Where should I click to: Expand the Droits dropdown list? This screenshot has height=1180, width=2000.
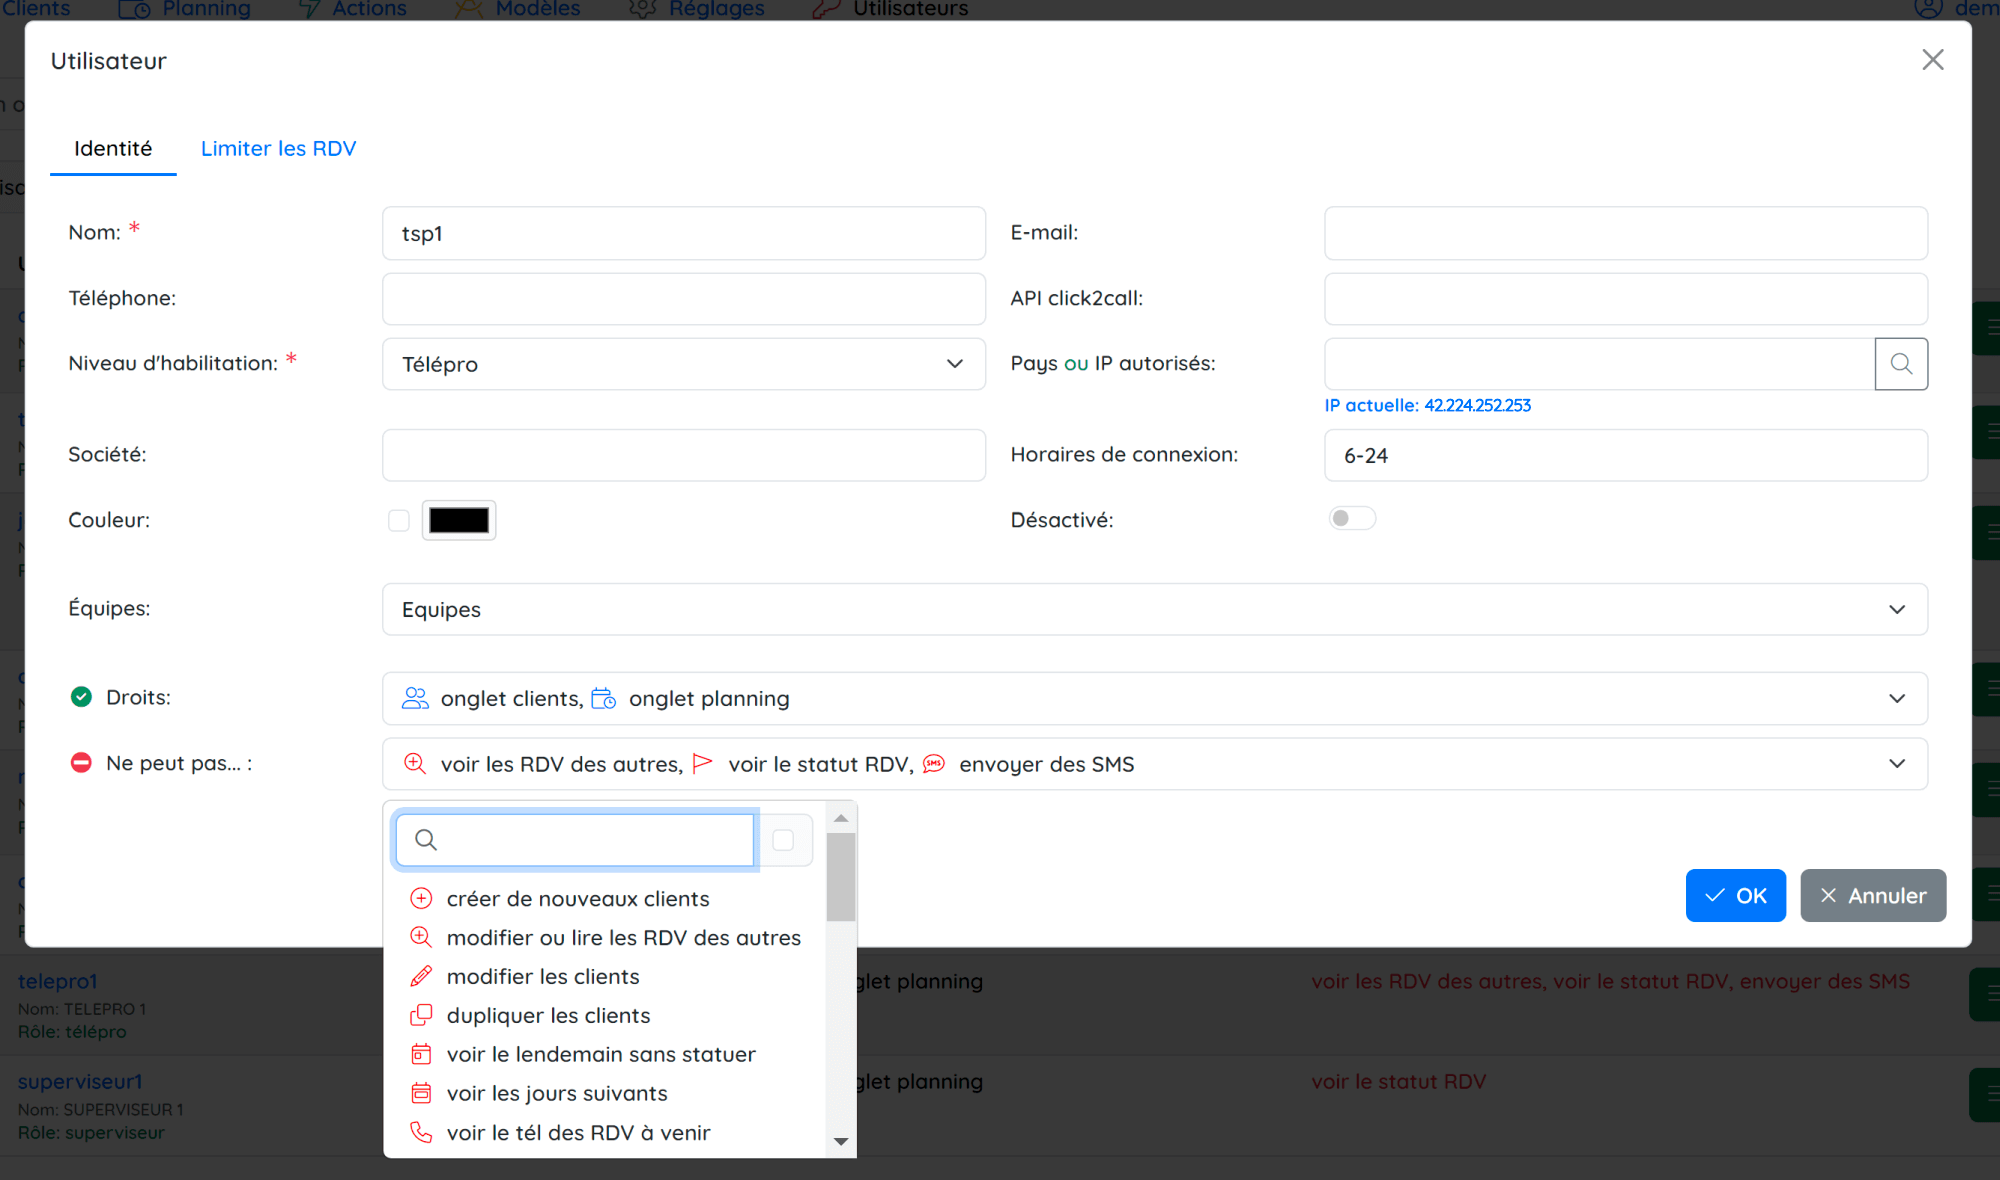click(x=1154, y=698)
